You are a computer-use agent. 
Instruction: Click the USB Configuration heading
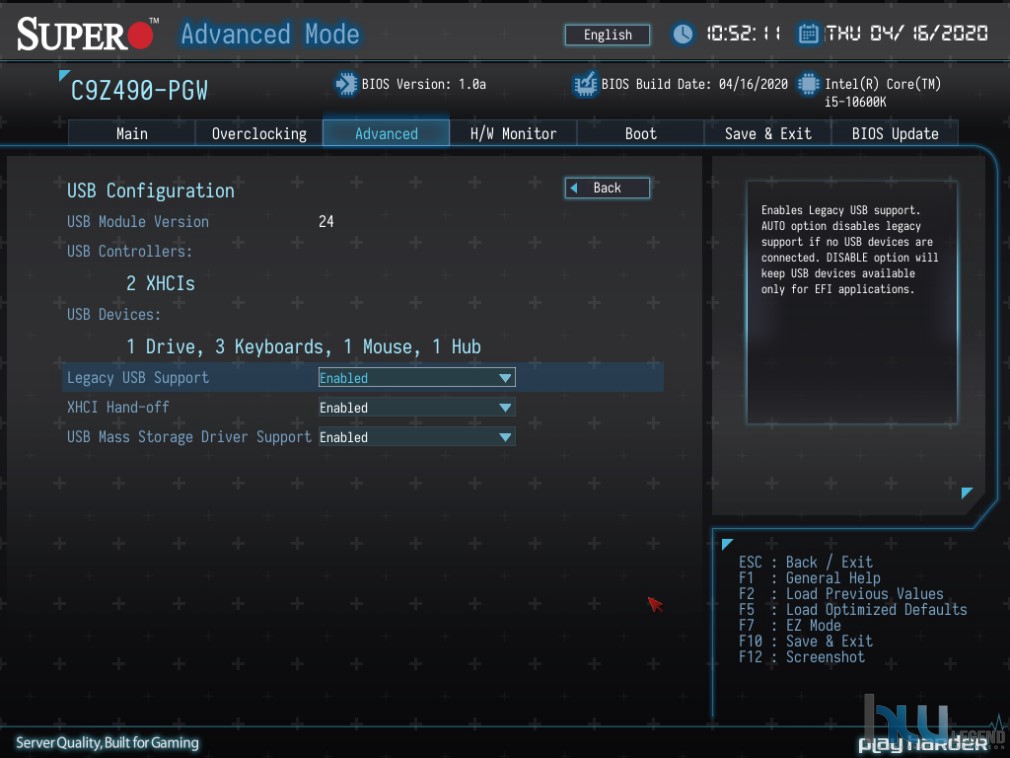pyautogui.click(x=151, y=191)
